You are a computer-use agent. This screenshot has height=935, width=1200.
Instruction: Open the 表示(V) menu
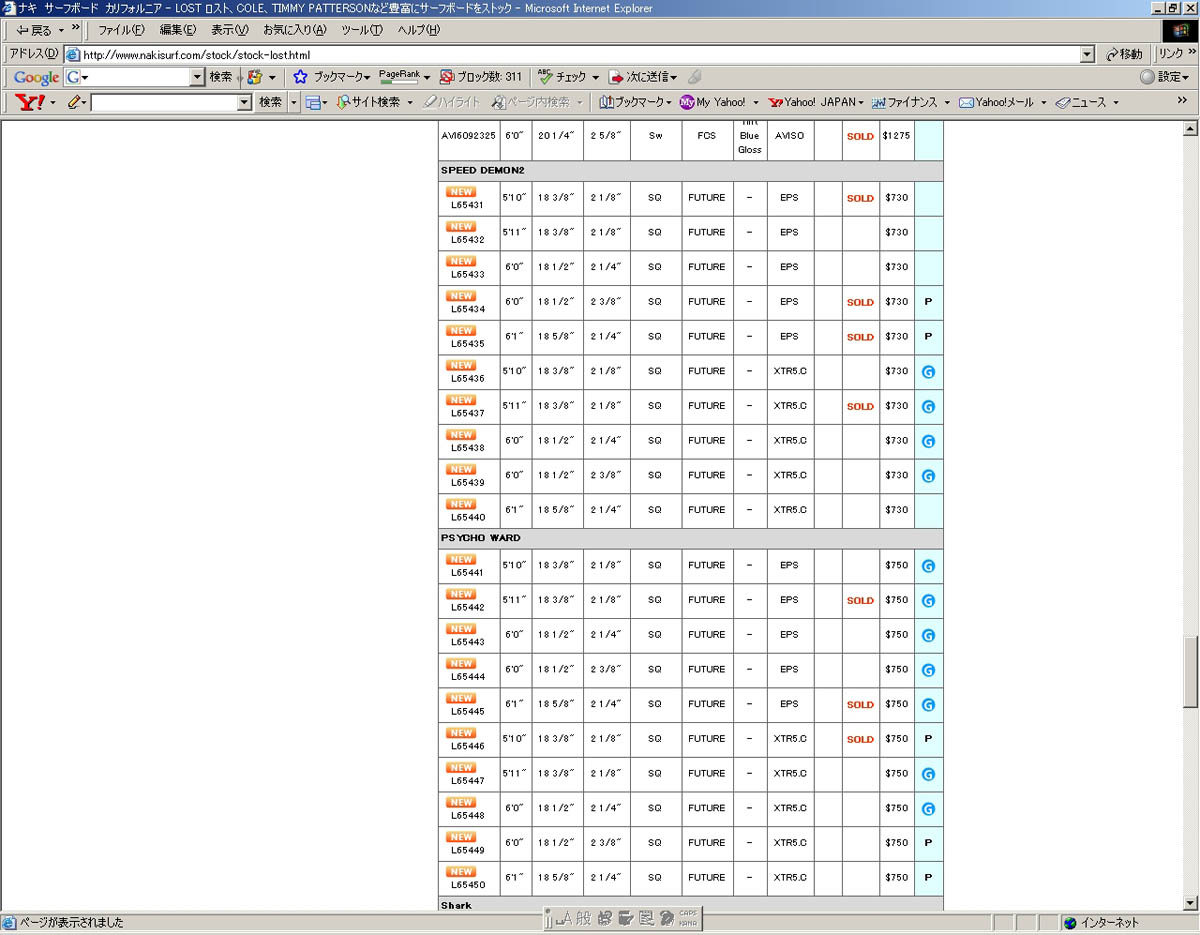(x=229, y=30)
